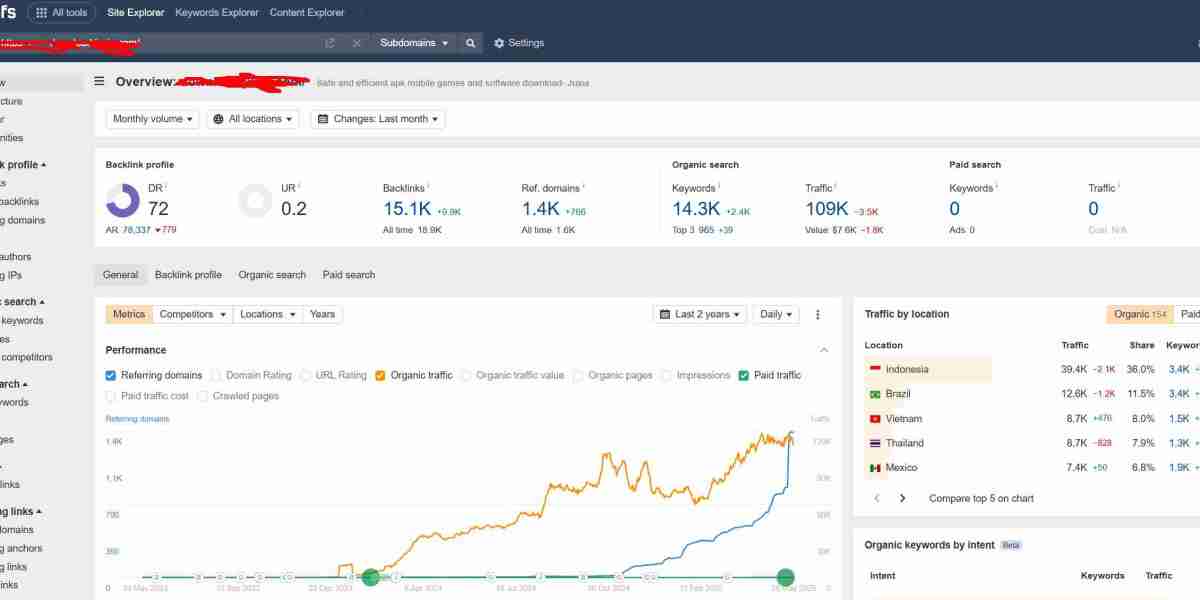Screen dimensions: 1200x600
Task: Open the three-dot chart options menu
Action: click(817, 314)
